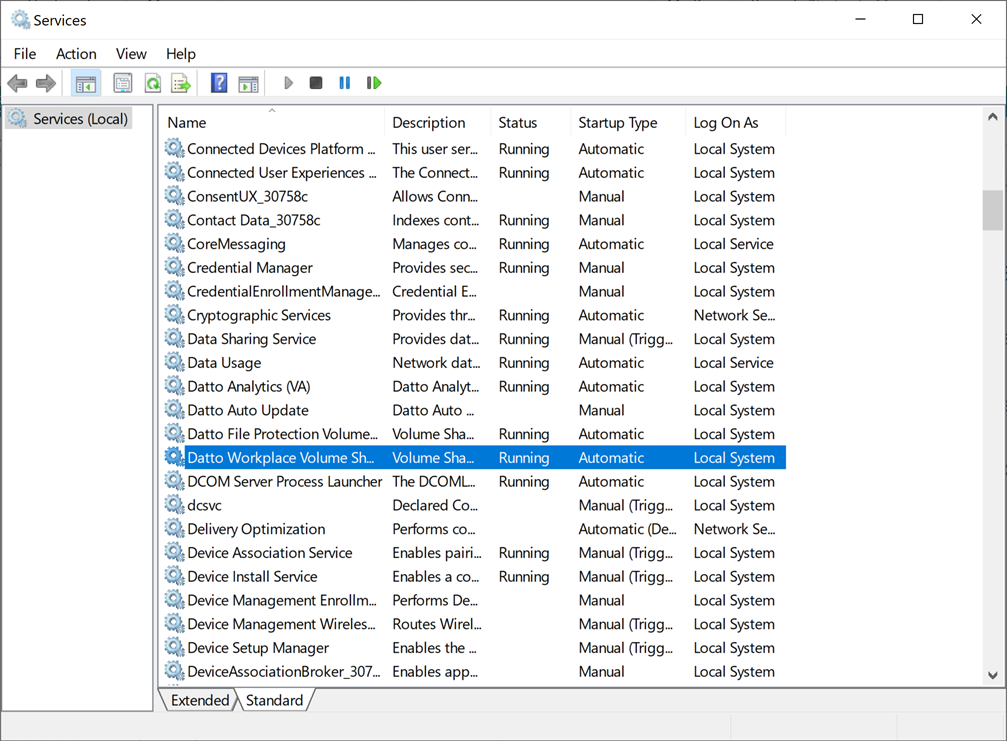The height and width of the screenshot is (741, 1007).
Task: Click the Export List toolbar icon
Action: click(181, 83)
